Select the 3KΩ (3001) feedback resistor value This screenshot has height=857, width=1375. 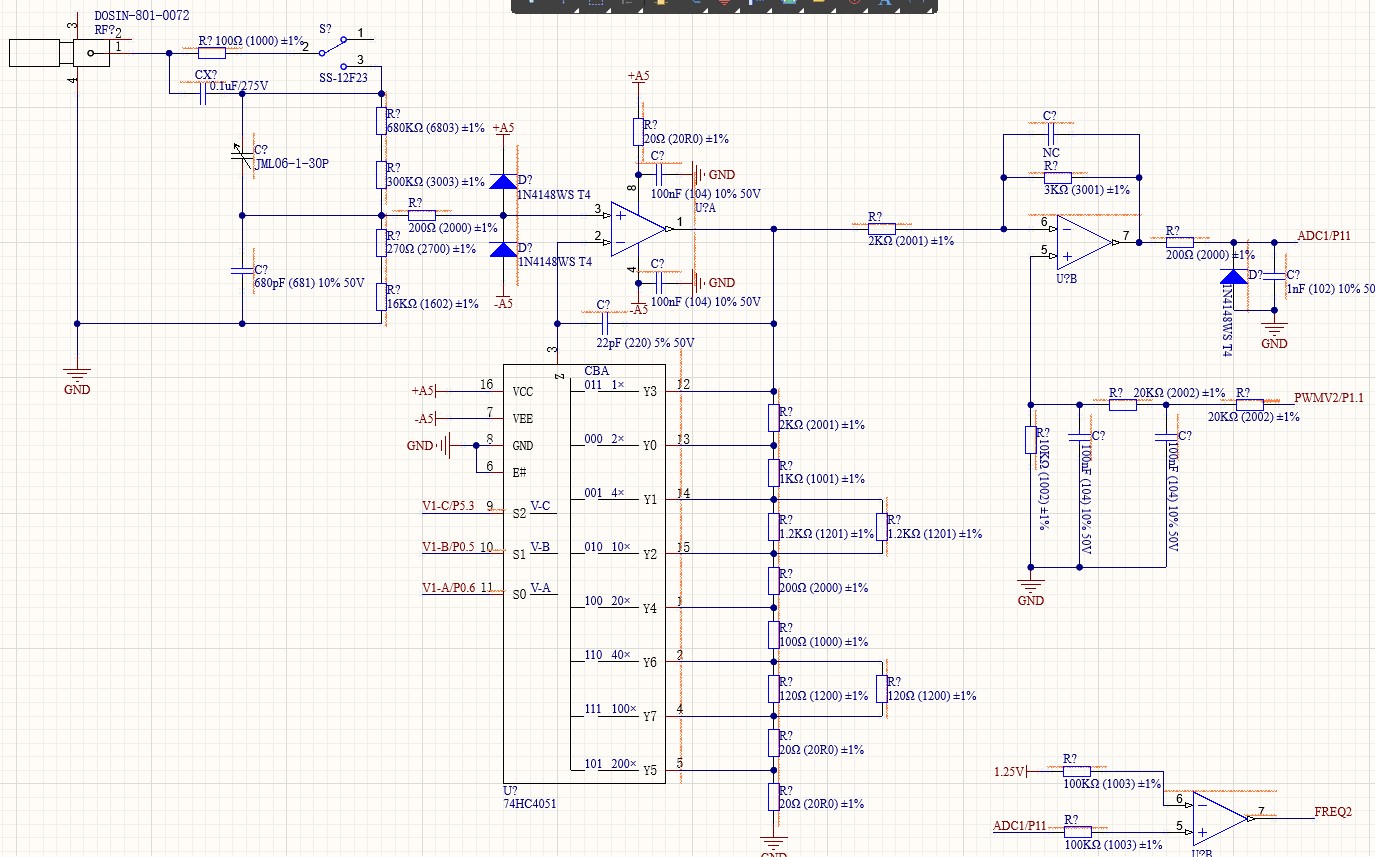[x=1087, y=190]
